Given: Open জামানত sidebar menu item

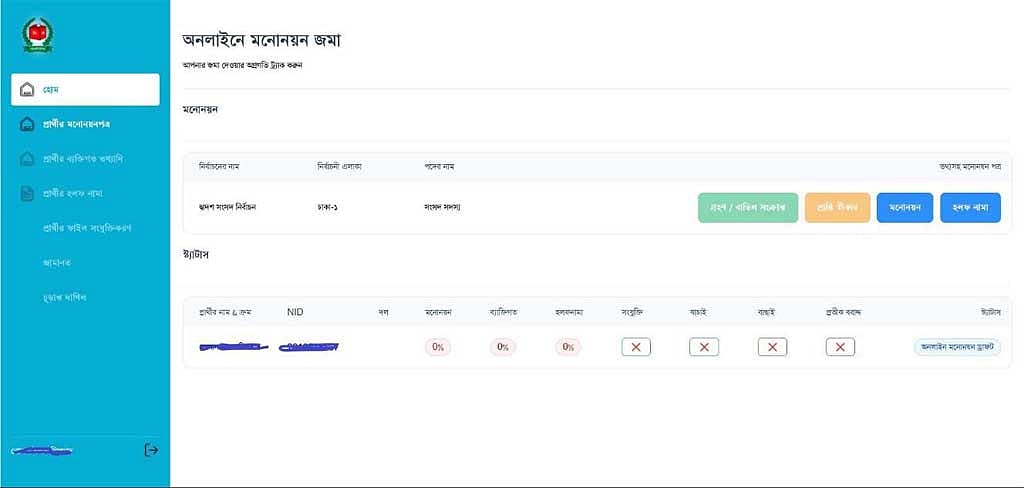Looking at the screenshot, I should click(x=56, y=263).
